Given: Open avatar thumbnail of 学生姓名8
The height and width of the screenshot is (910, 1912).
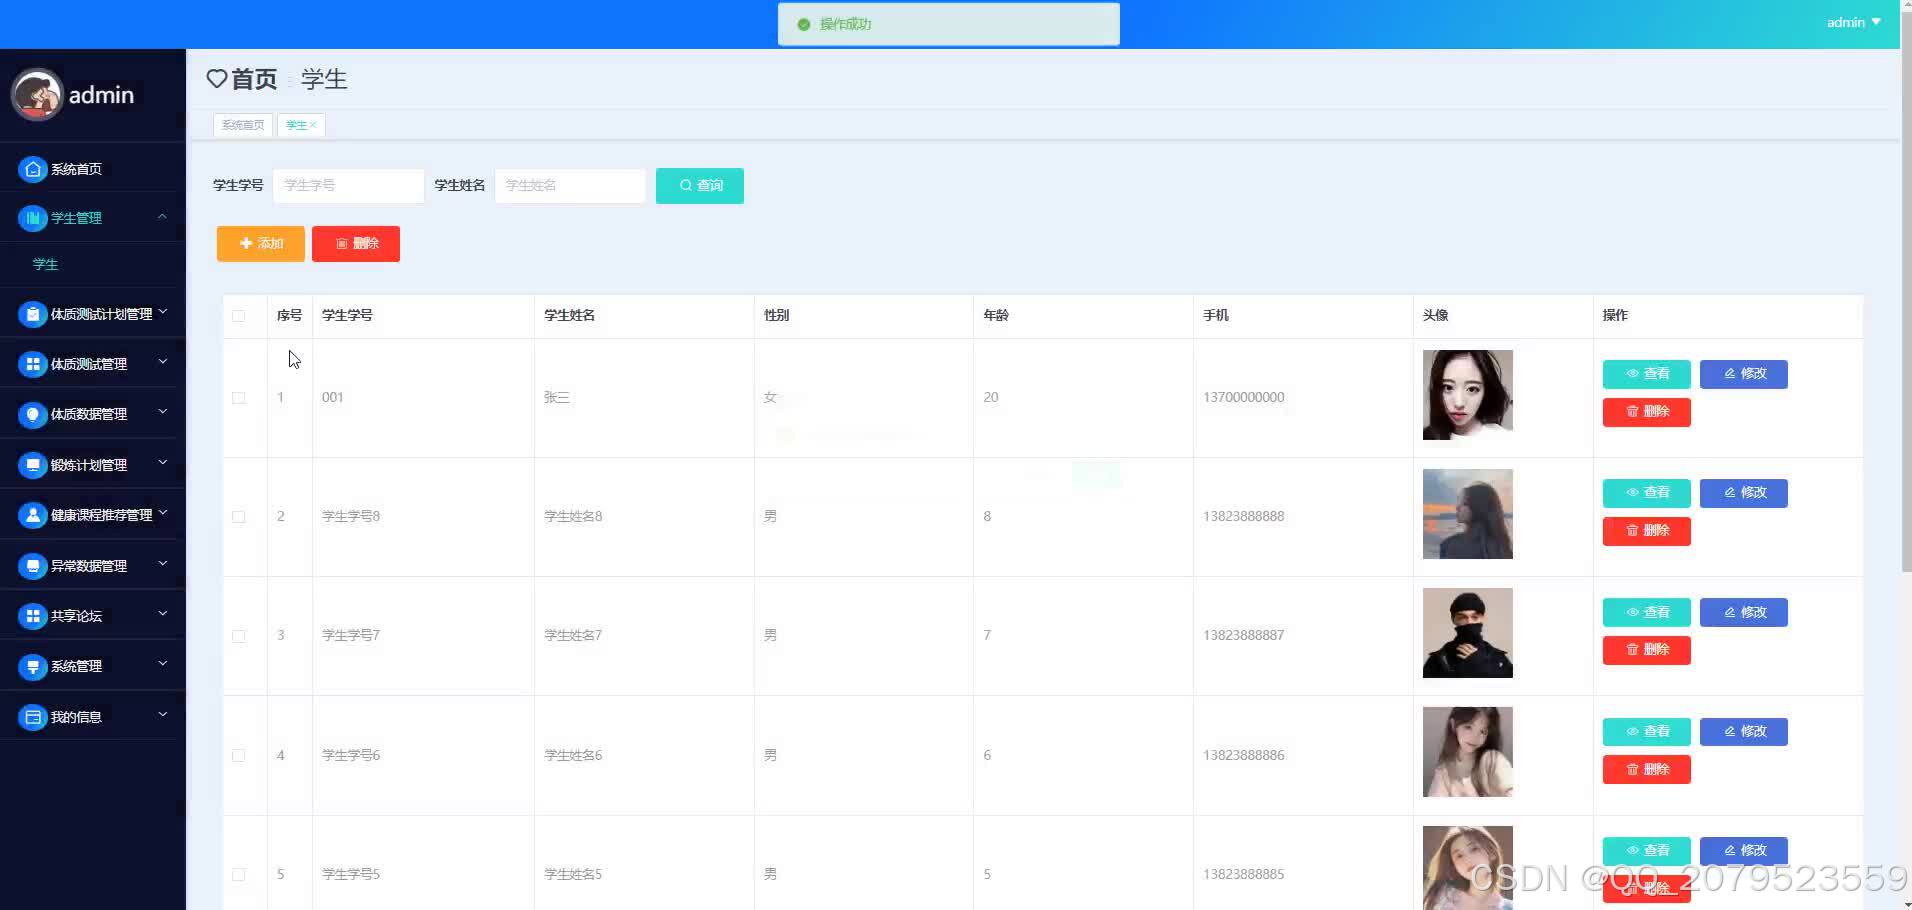Looking at the screenshot, I should 1468,514.
